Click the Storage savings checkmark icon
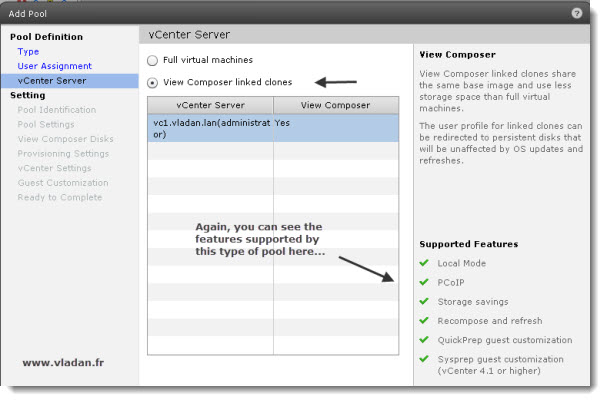The width and height of the screenshot is (605, 401). pyautogui.click(x=424, y=301)
